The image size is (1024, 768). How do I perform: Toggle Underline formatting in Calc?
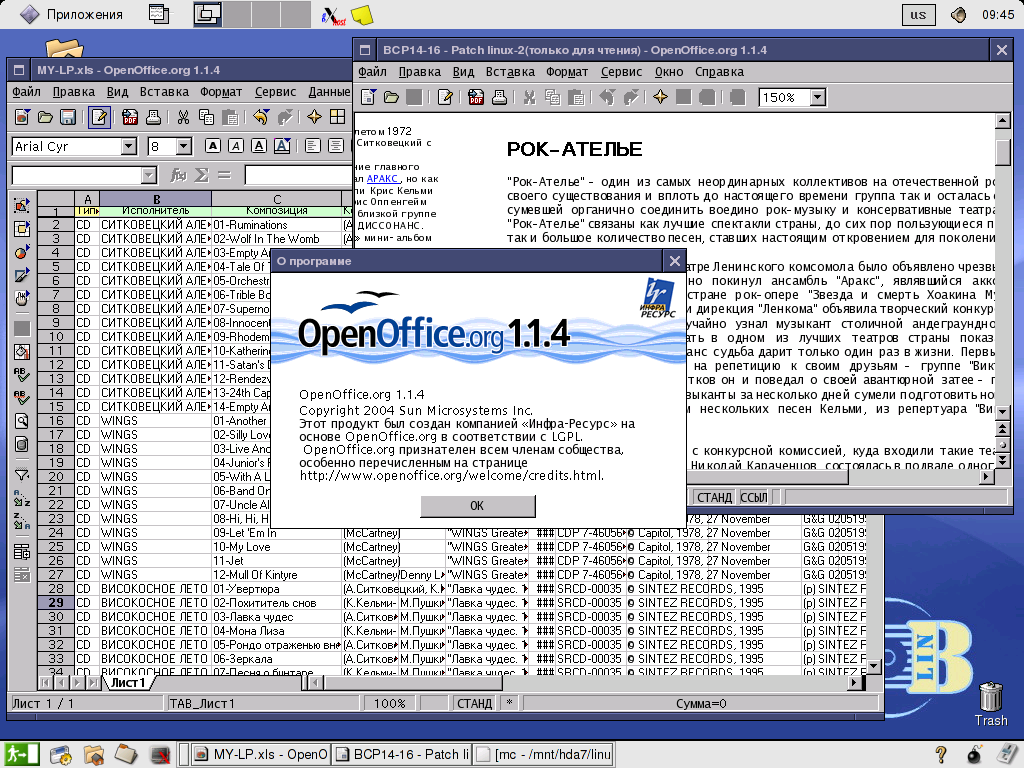[x=259, y=146]
